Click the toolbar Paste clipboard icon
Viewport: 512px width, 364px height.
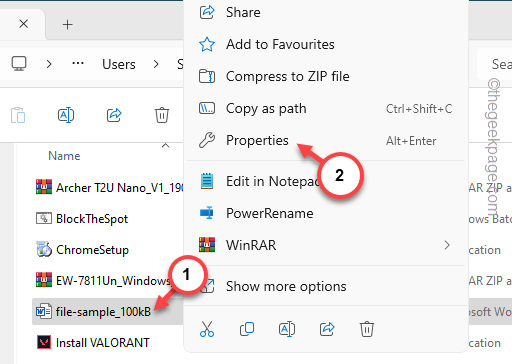coord(18,115)
